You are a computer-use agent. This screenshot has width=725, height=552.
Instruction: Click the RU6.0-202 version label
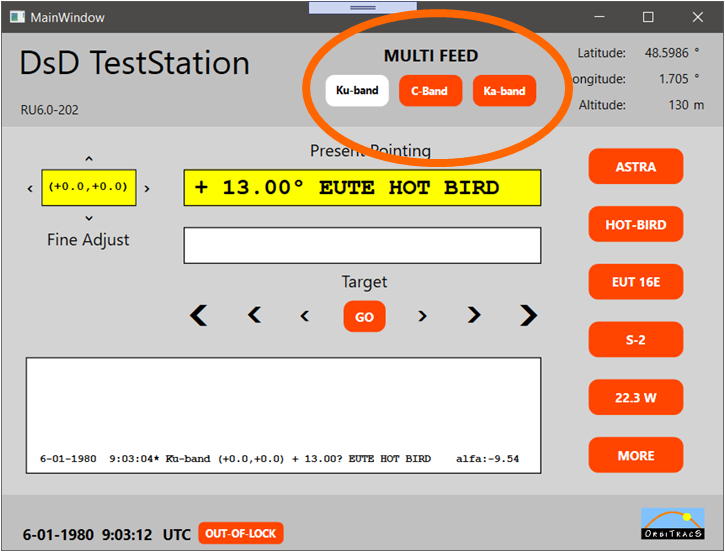(x=49, y=110)
